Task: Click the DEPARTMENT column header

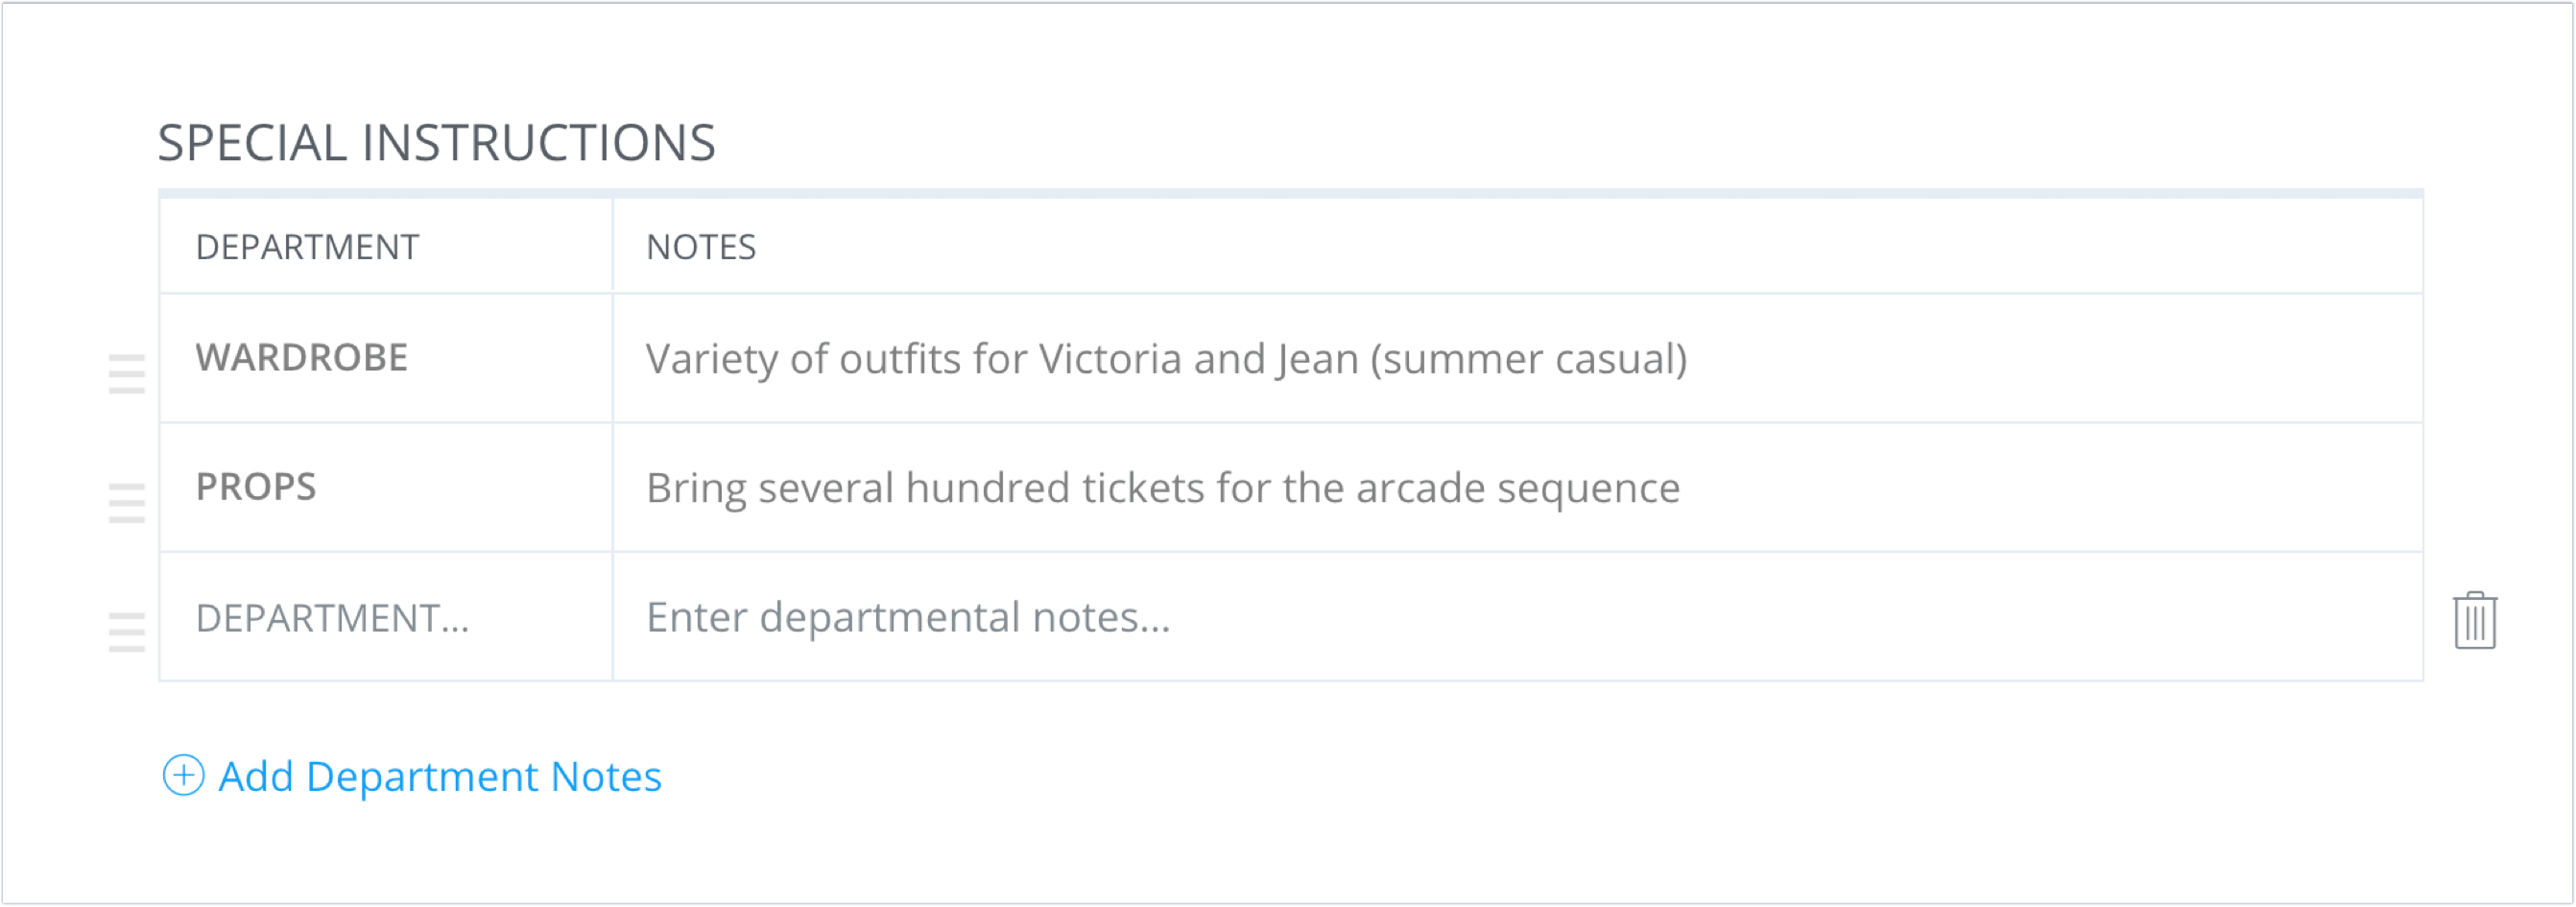Action: pyautogui.click(x=307, y=247)
